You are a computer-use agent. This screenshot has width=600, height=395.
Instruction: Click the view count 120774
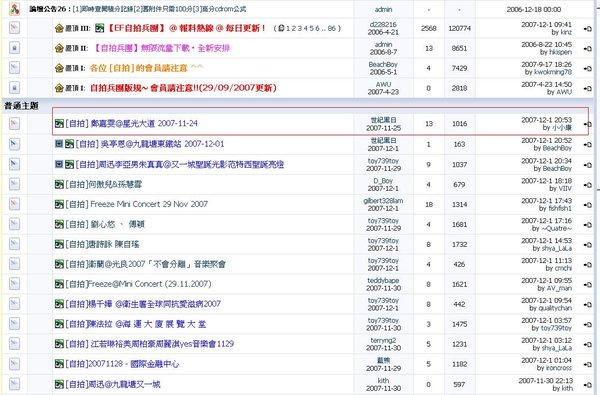(x=460, y=28)
